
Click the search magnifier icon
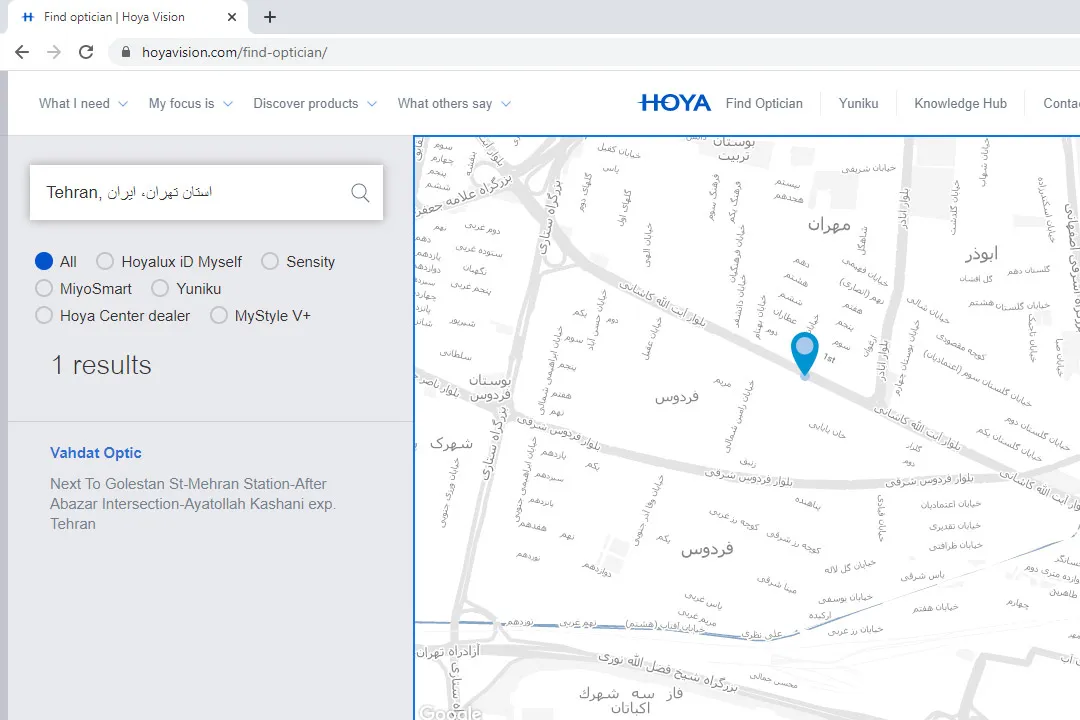360,192
